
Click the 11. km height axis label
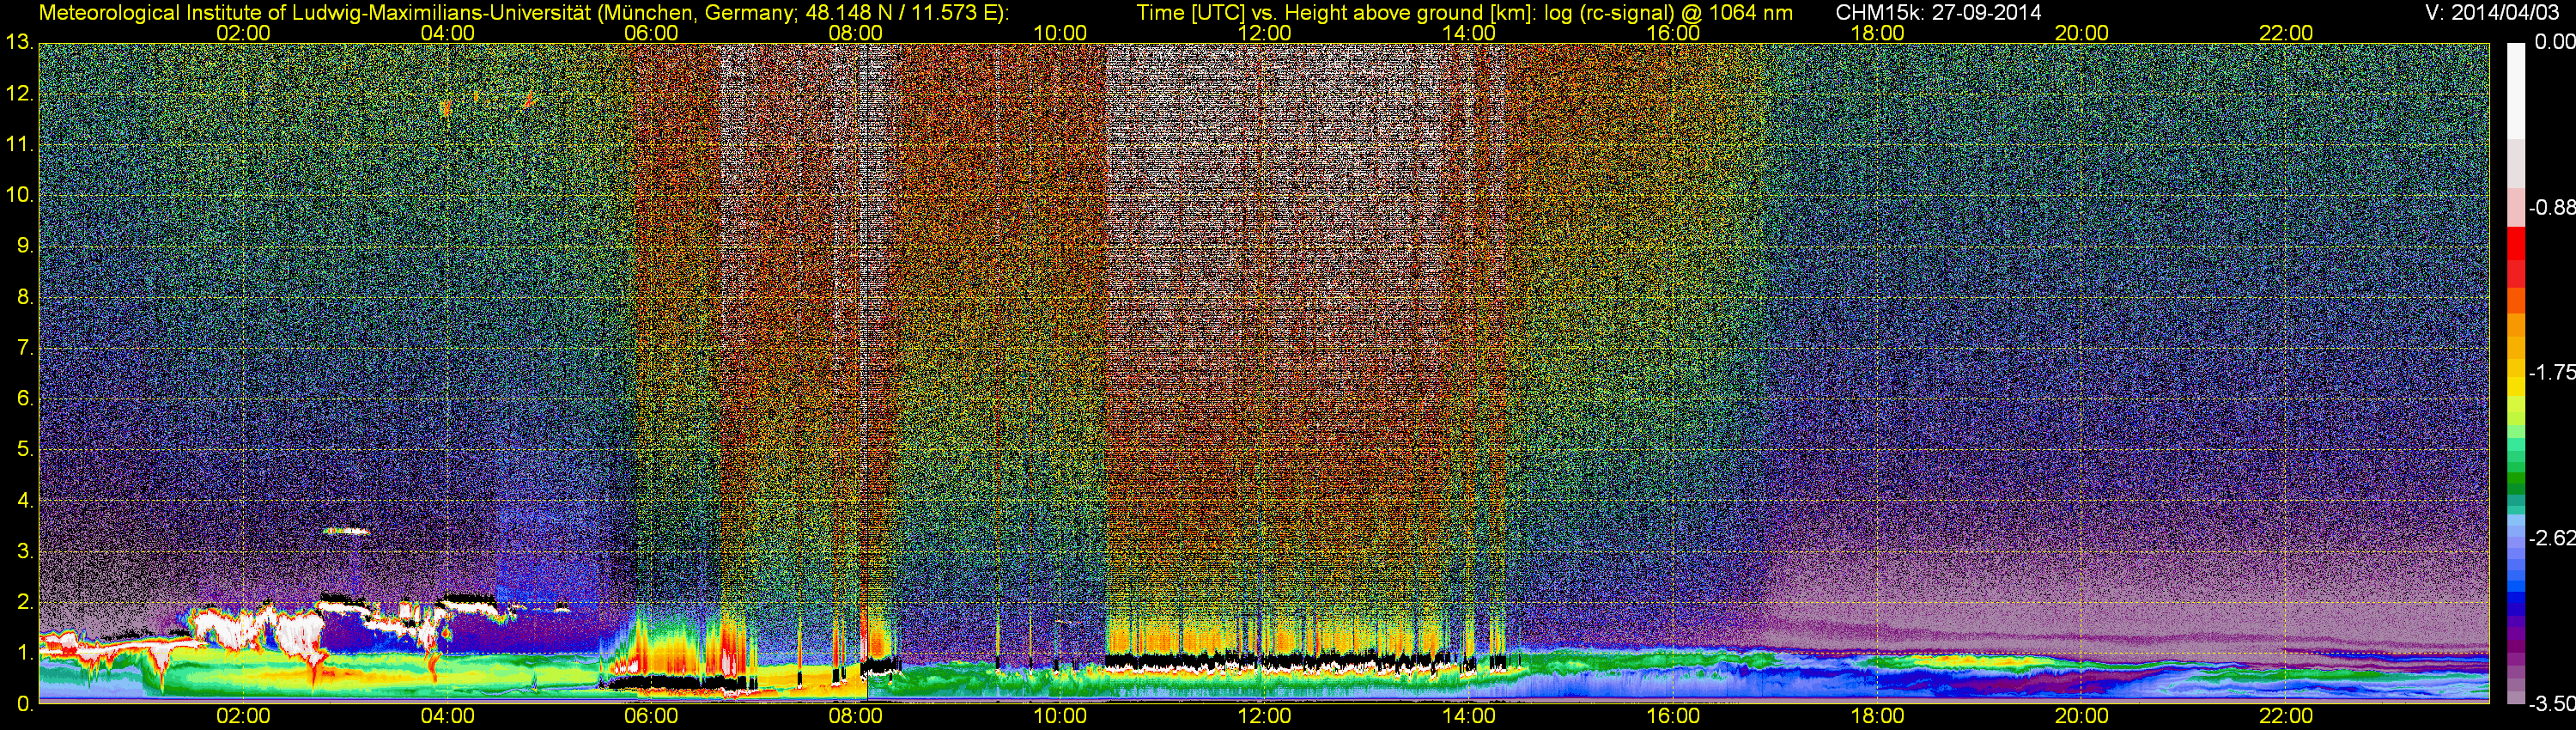(19, 145)
